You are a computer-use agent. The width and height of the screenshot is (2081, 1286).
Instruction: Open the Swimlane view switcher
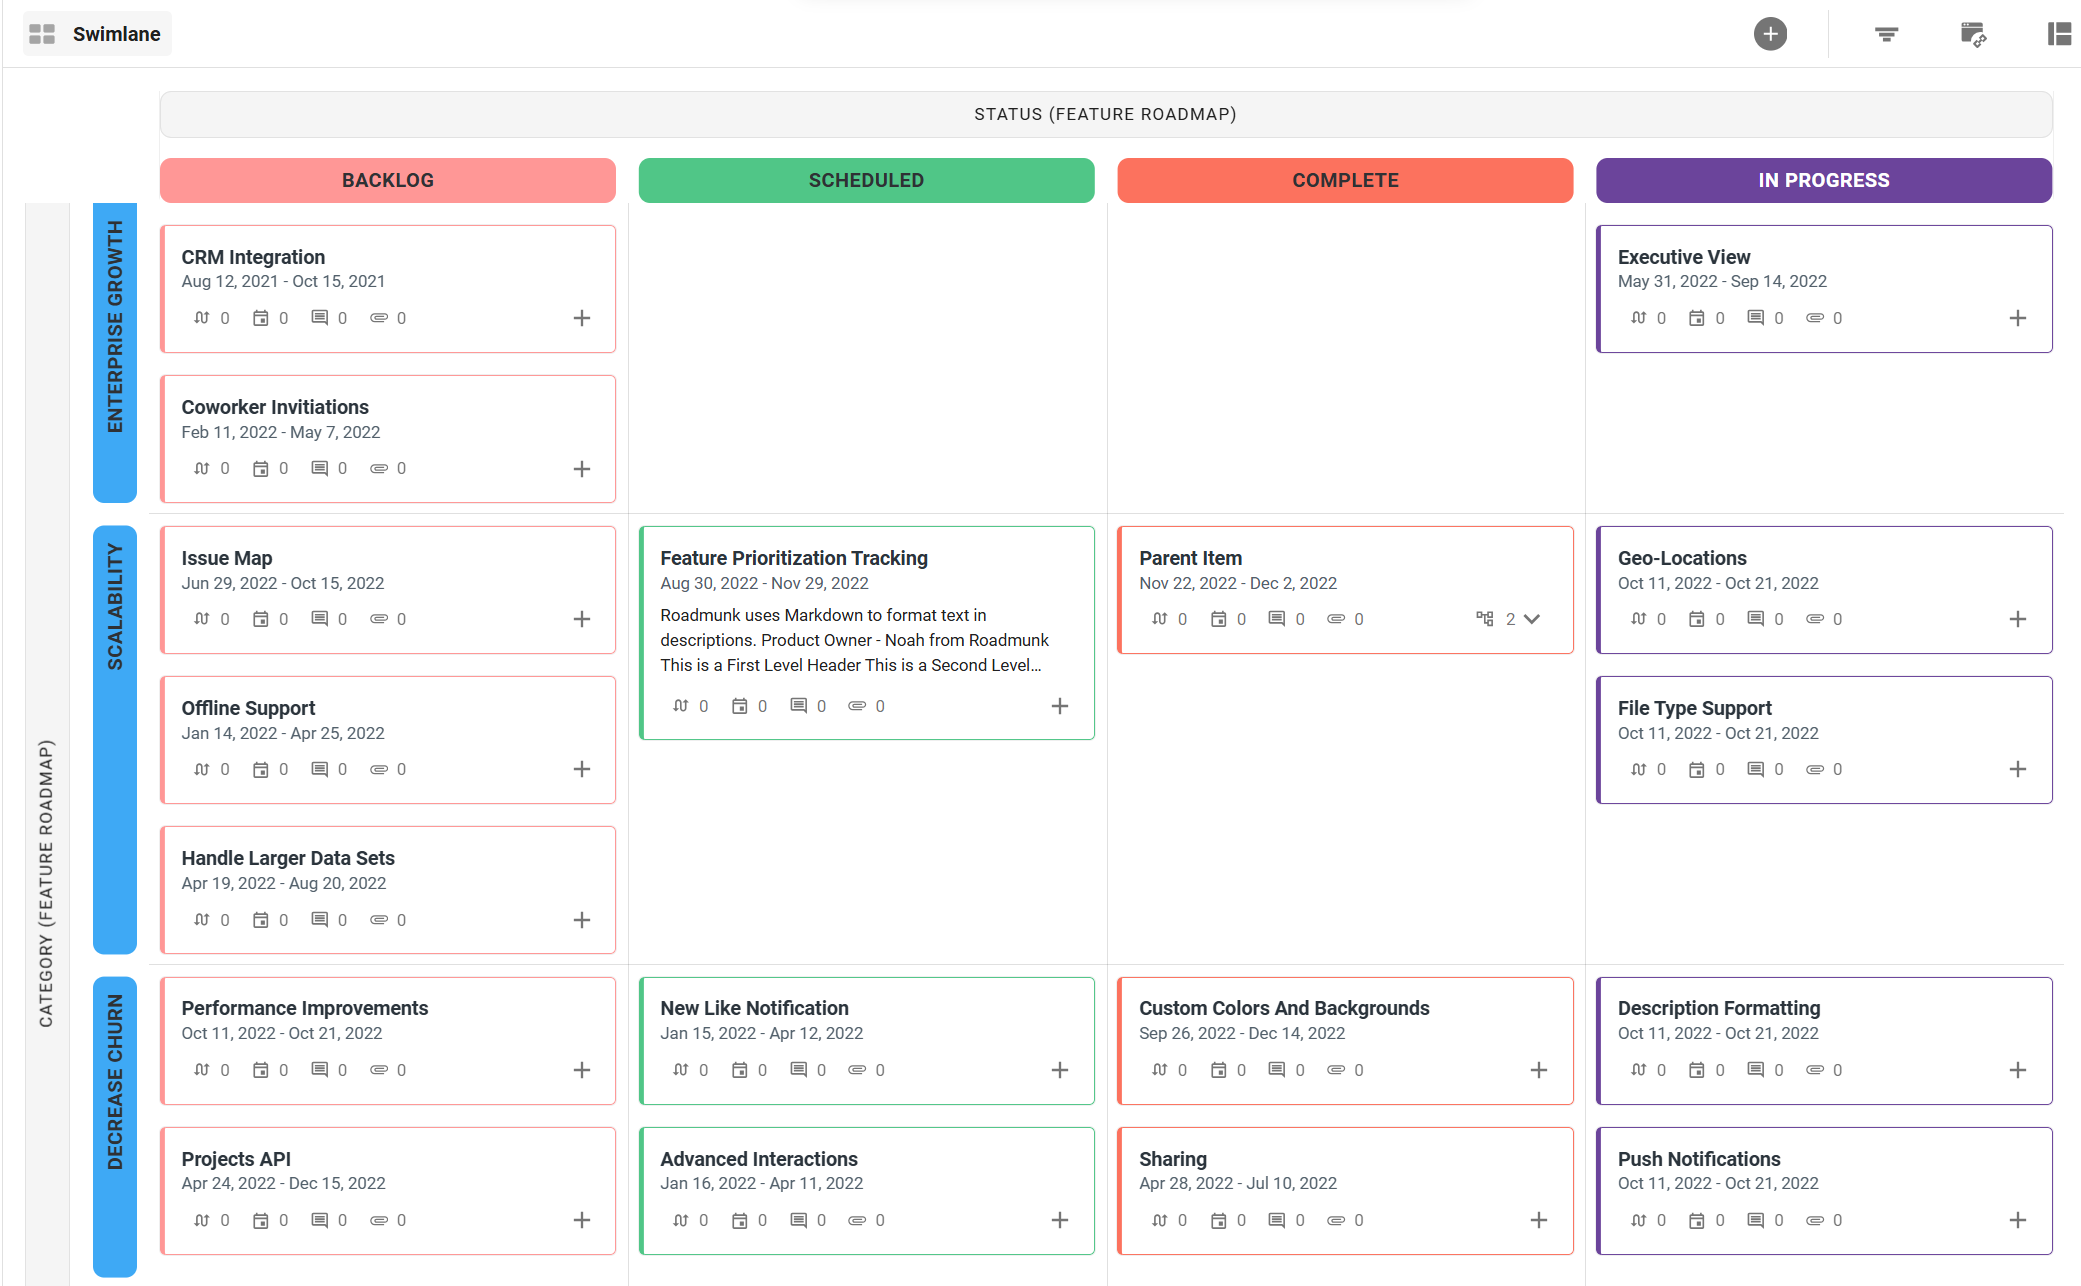[x=97, y=34]
